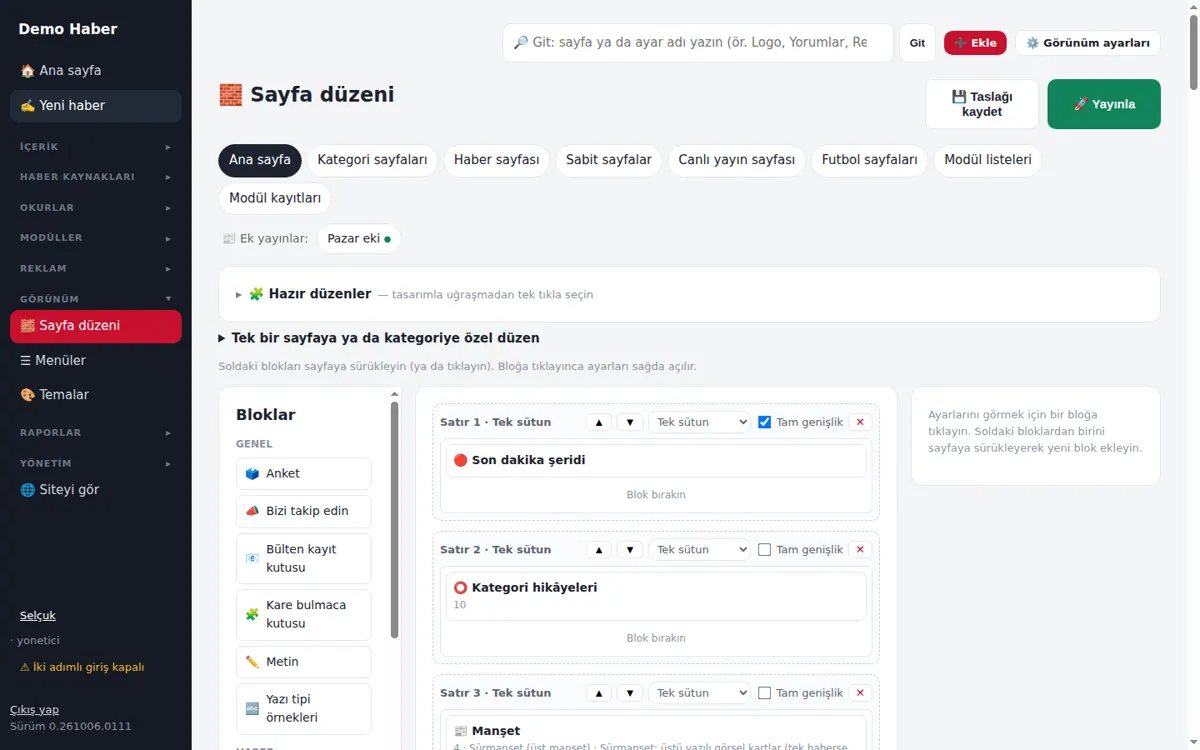The width and height of the screenshot is (1200, 750).
Task: Move Satır 1 up with the arrow
Action: (599, 422)
